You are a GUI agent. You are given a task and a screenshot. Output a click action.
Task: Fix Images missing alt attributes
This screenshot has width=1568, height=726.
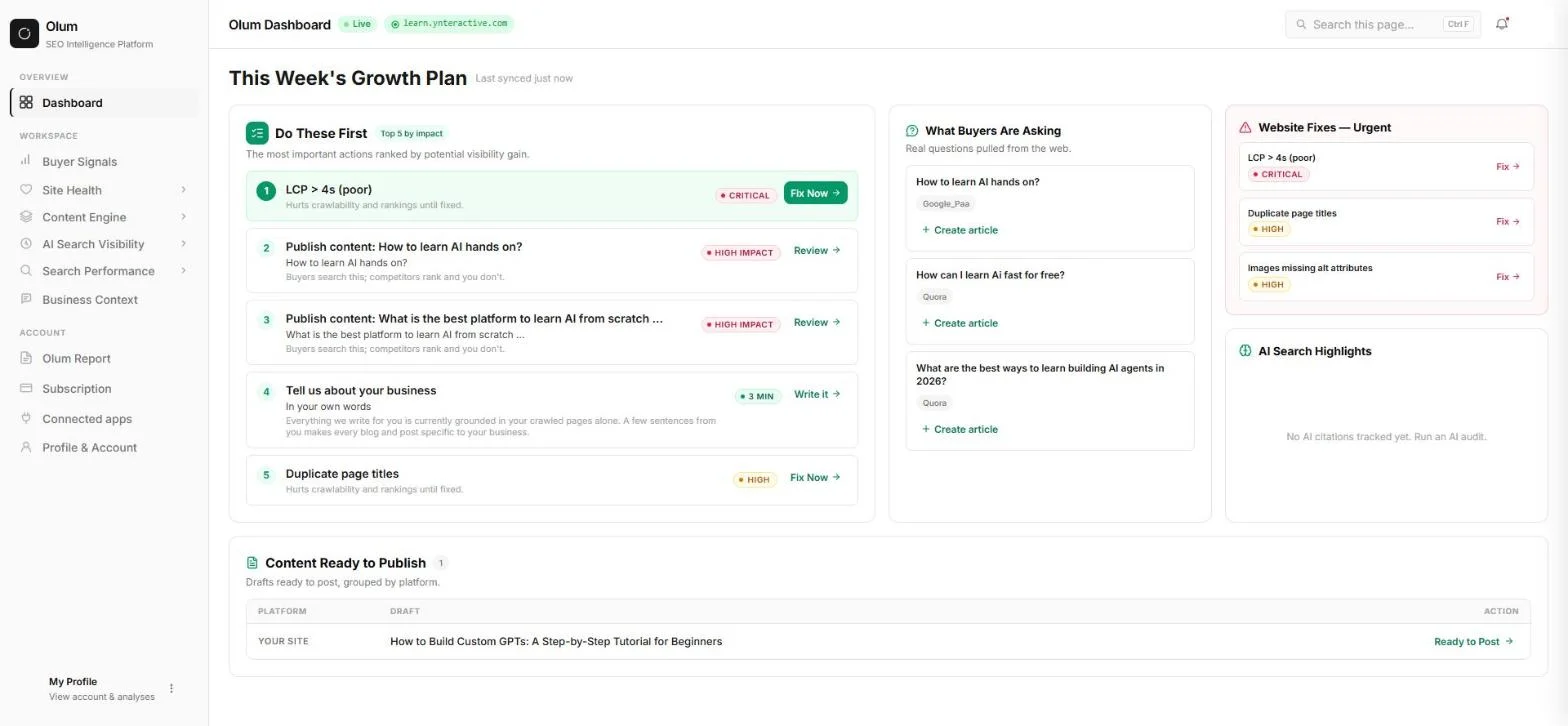[x=1507, y=277]
